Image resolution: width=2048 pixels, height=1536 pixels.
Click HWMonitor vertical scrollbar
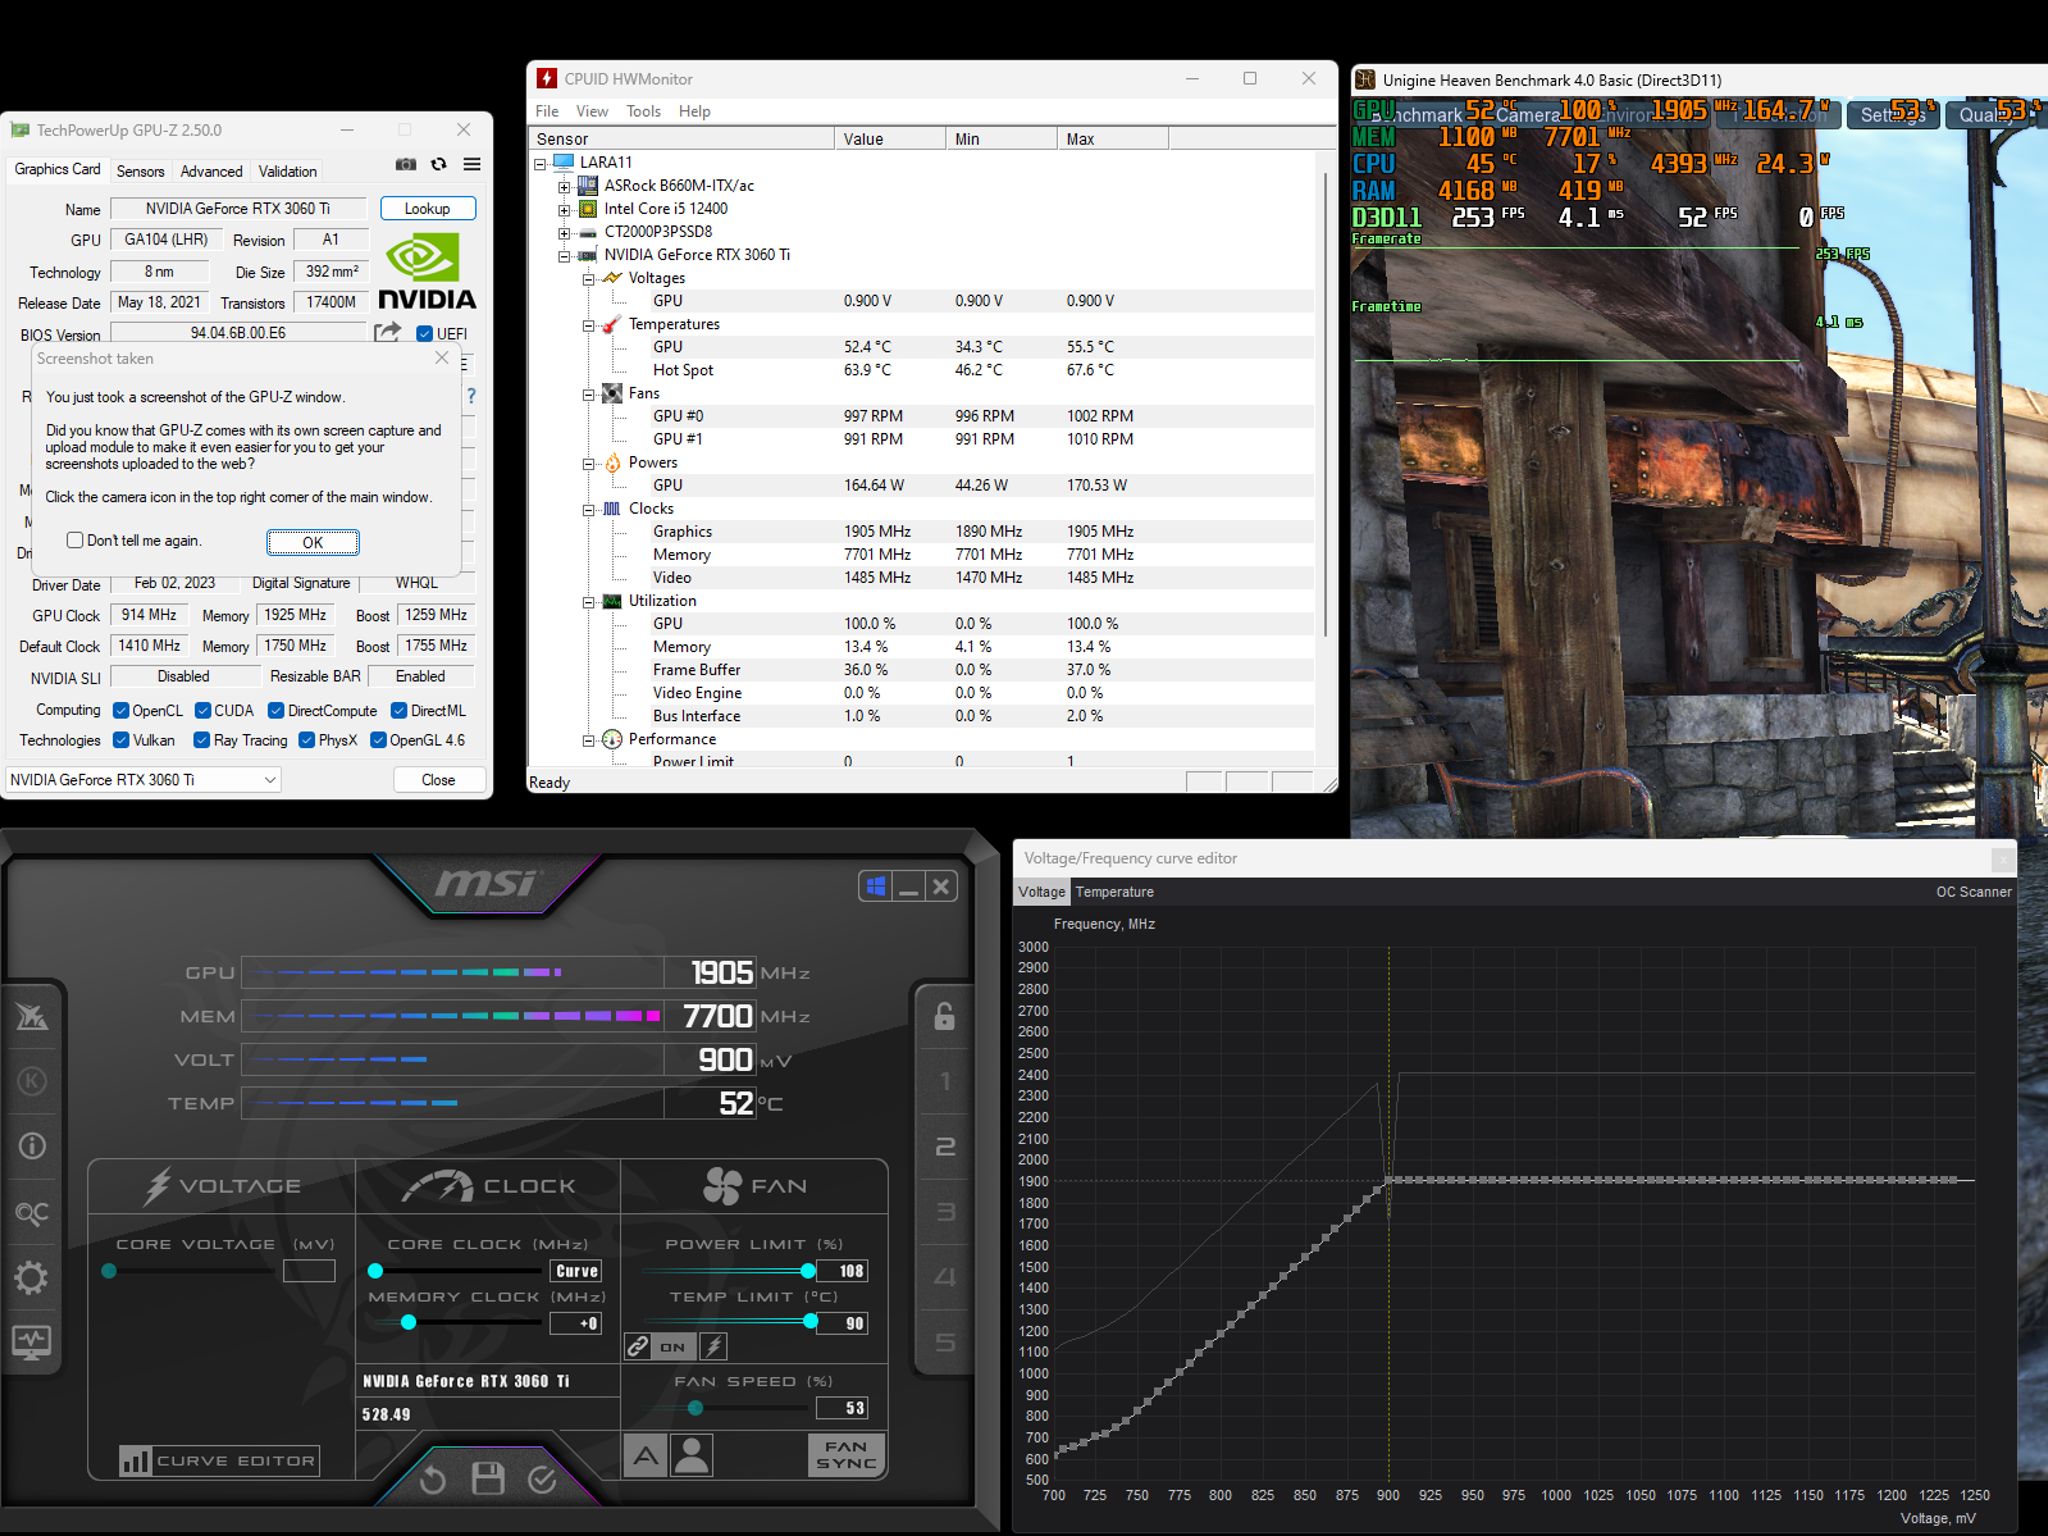click(x=1327, y=404)
